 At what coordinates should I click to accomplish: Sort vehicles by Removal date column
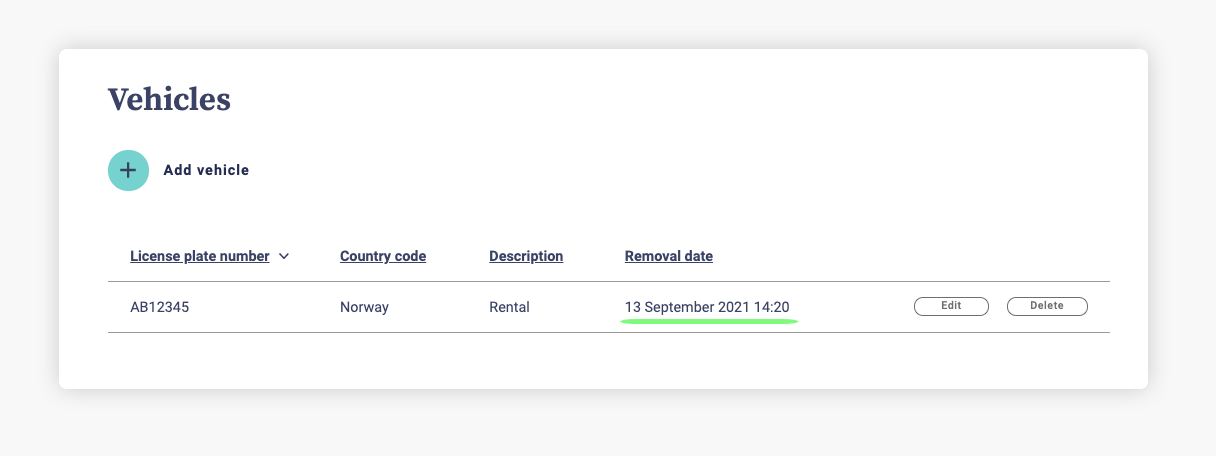pos(669,256)
